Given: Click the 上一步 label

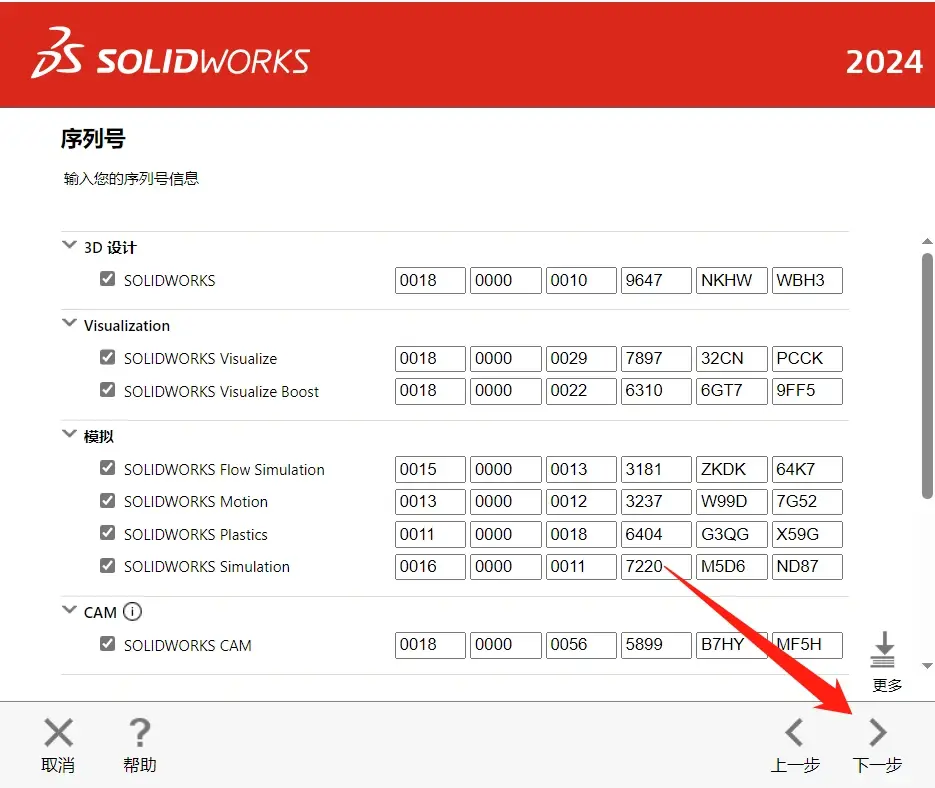Looking at the screenshot, I should pyautogui.click(x=795, y=765).
